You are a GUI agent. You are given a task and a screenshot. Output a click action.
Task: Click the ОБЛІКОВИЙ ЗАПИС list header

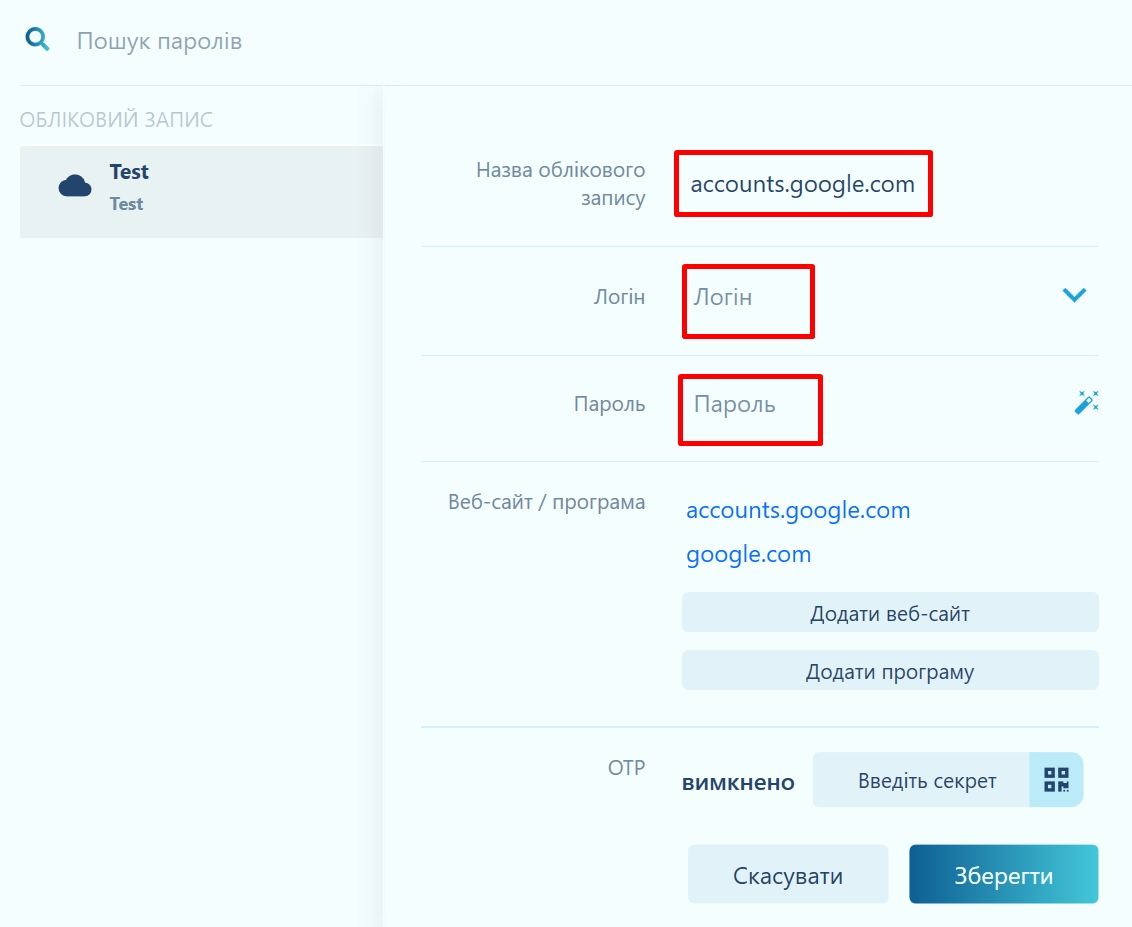(x=116, y=120)
